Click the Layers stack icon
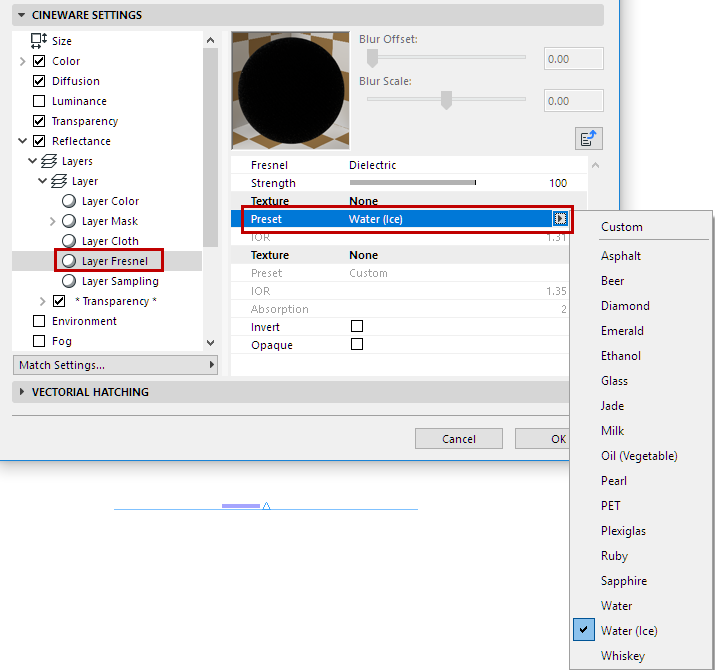 [x=49, y=161]
